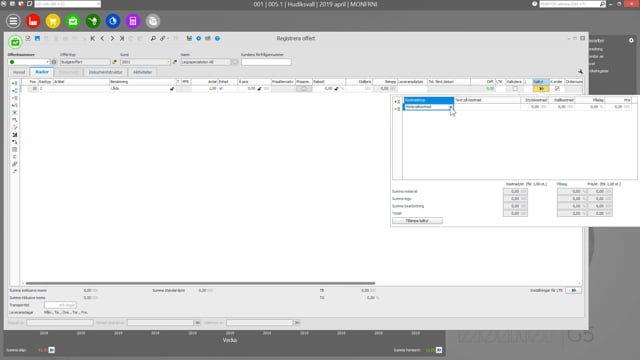Image resolution: width=640 pixels, height=360 pixels.
Task: Click the horizontal scrollbar of rows table
Action: tap(200, 283)
